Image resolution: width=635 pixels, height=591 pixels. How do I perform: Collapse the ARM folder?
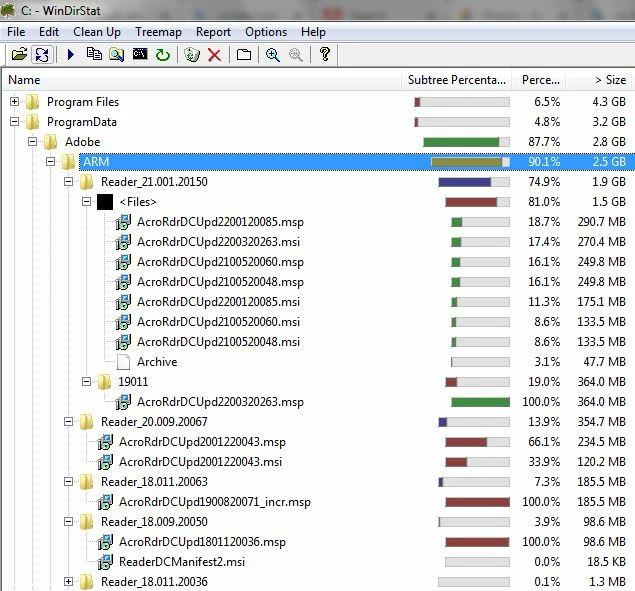[x=51, y=162]
